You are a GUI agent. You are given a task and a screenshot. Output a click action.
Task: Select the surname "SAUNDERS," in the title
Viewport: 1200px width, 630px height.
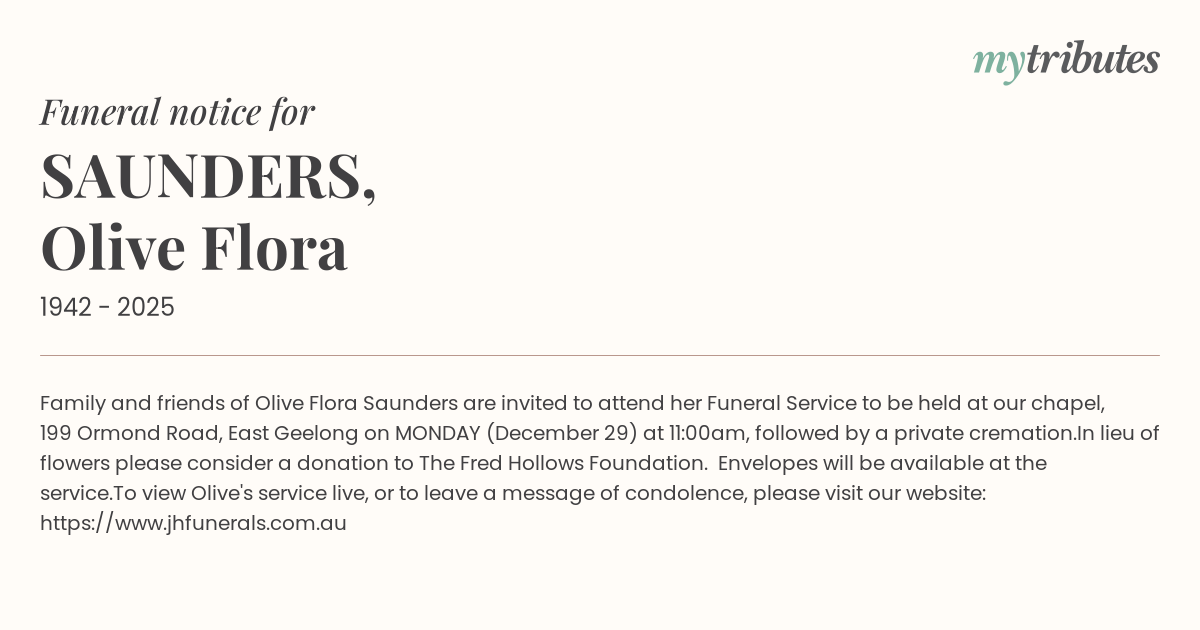pyautogui.click(x=208, y=176)
